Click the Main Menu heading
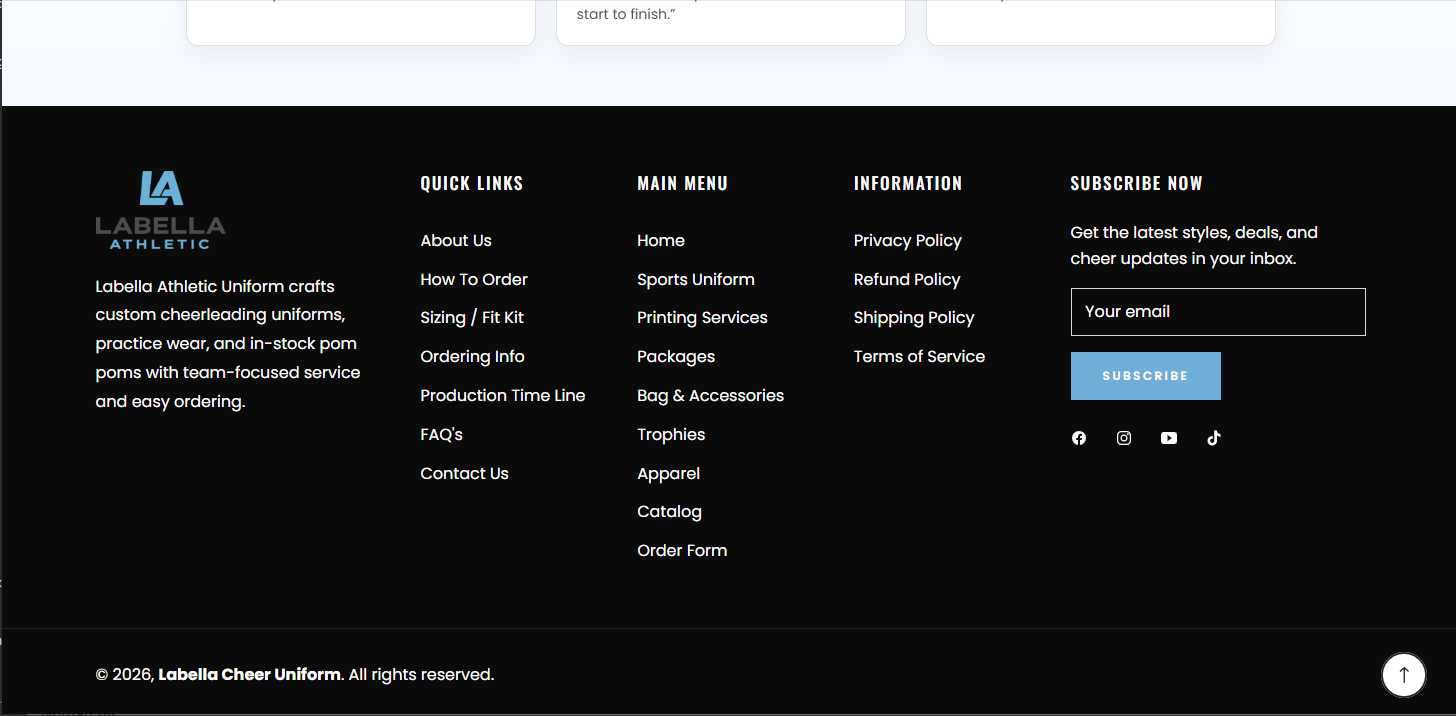 click(683, 183)
